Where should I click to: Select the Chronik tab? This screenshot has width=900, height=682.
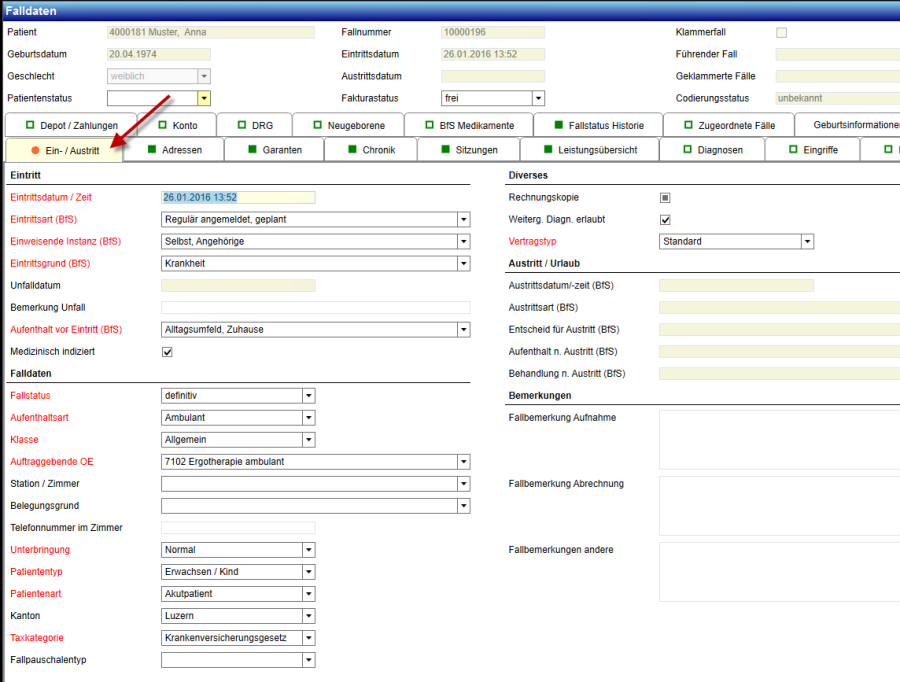[x=378, y=150]
